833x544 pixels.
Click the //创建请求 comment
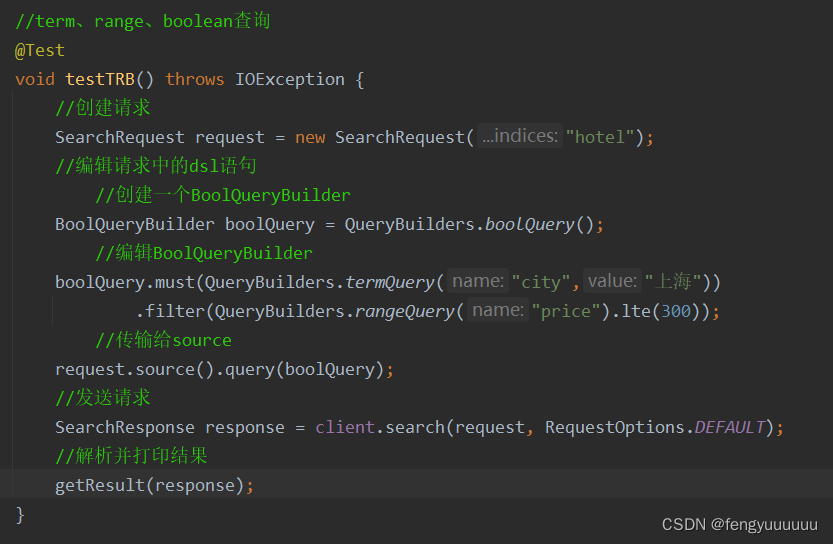[x=103, y=108]
